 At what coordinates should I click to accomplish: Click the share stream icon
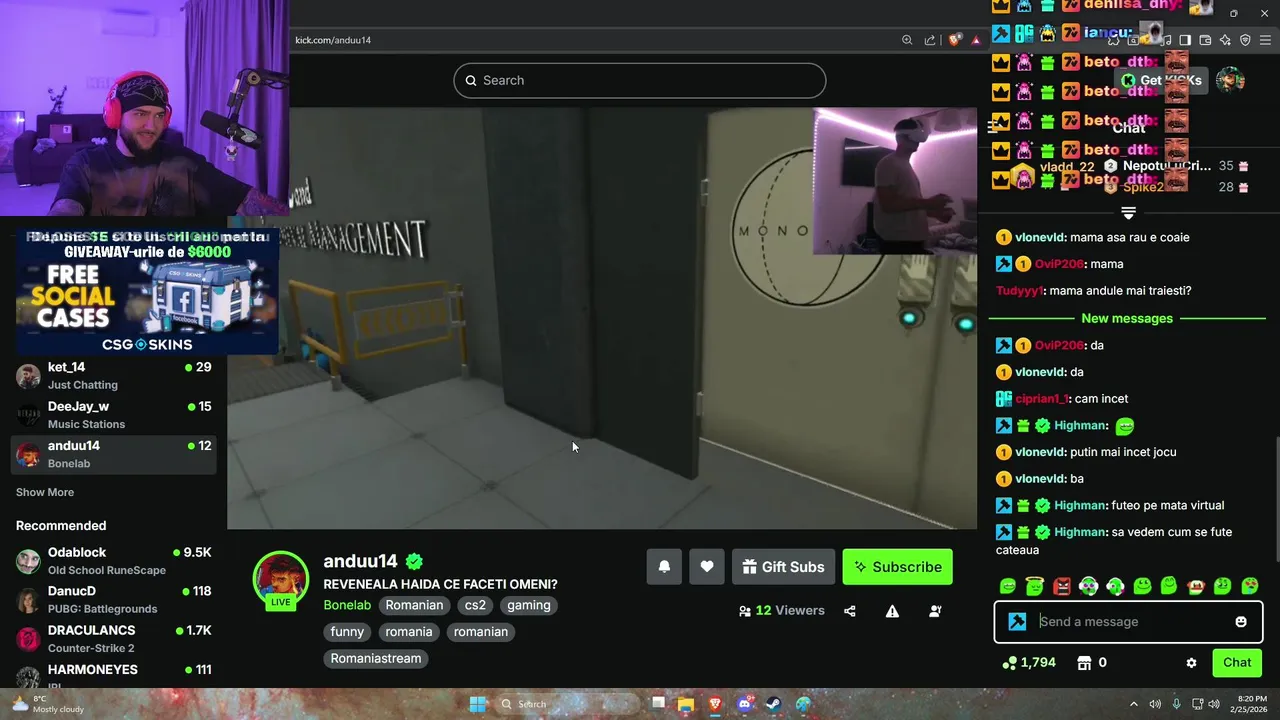(x=849, y=611)
